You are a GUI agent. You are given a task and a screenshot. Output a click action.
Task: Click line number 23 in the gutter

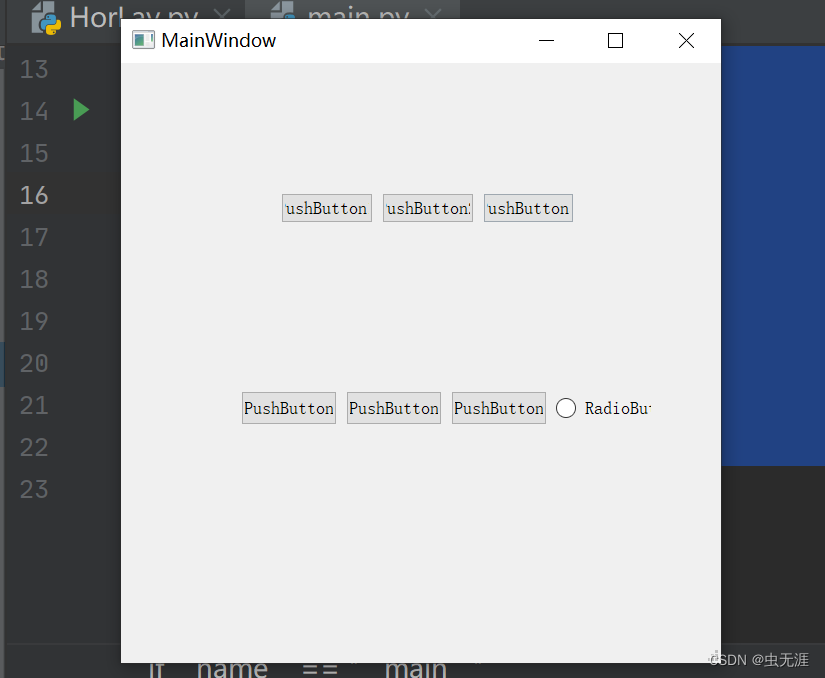[x=34, y=489]
